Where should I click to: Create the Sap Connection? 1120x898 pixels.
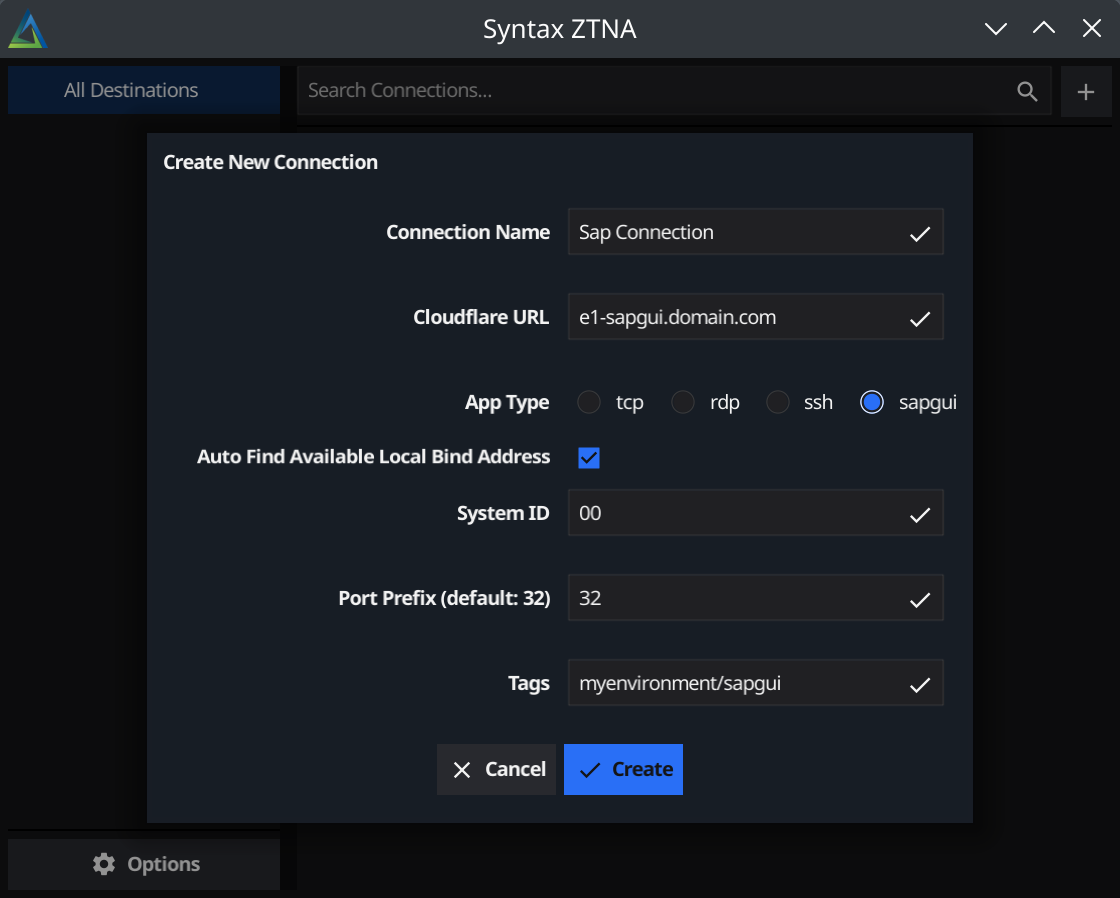(x=623, y=769)
